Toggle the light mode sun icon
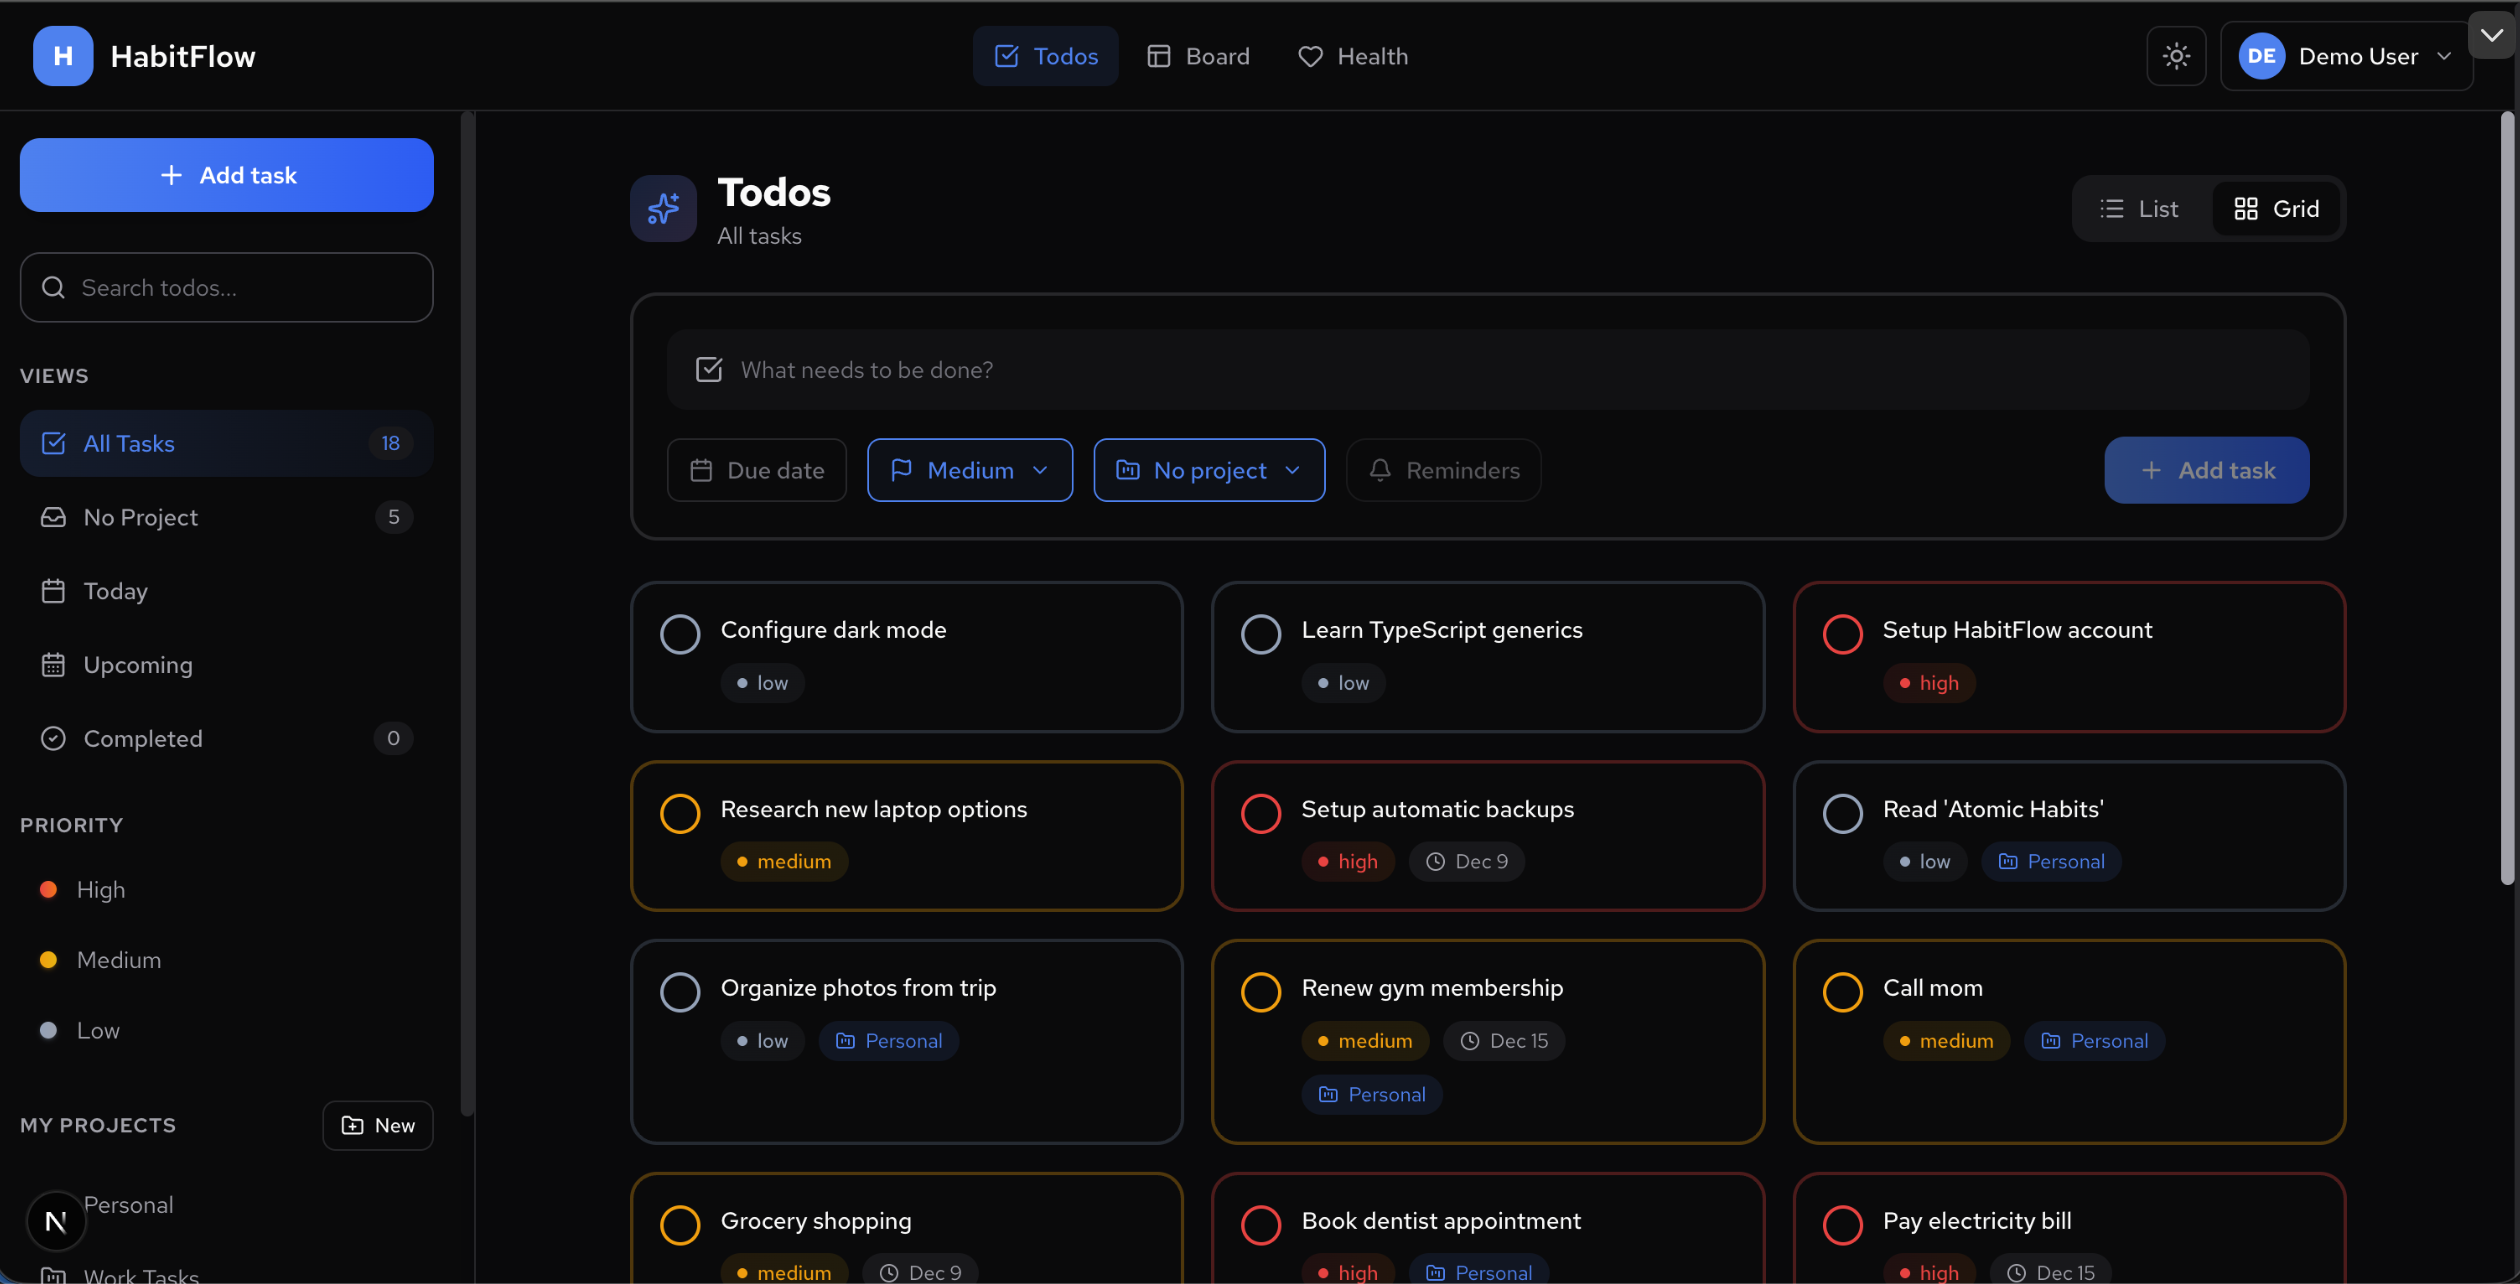The image size is (2520, 1284). [x=2176, y=56]
